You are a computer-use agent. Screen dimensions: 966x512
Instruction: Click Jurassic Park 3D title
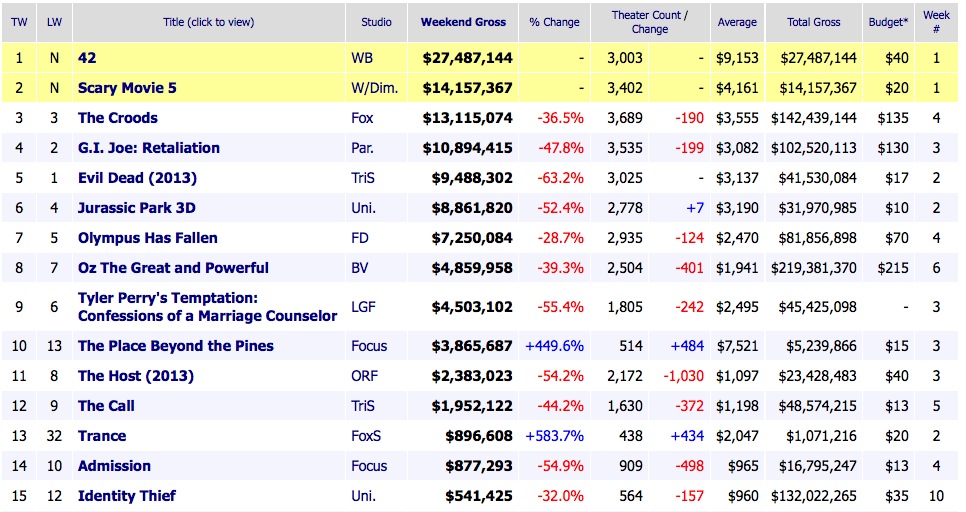tap(135, 208)
